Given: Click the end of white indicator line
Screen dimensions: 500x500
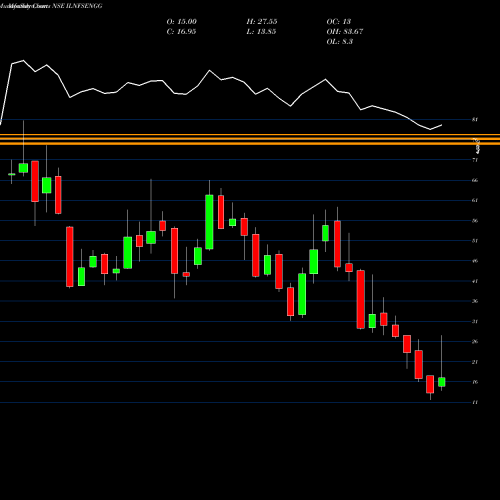Looking at the screenshot, I should coord(442,125).
